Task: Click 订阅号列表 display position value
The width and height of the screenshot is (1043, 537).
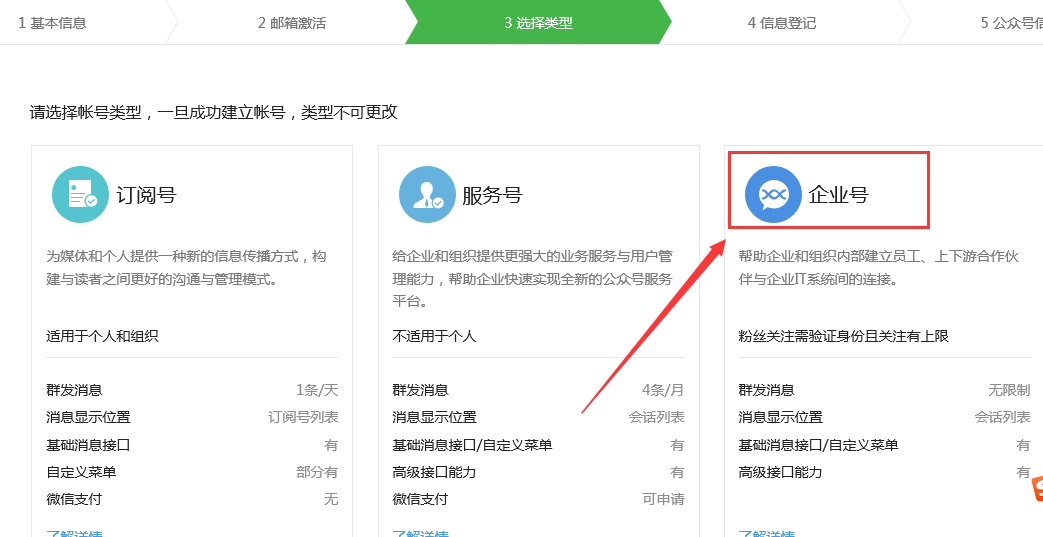Action: (303, 417)
